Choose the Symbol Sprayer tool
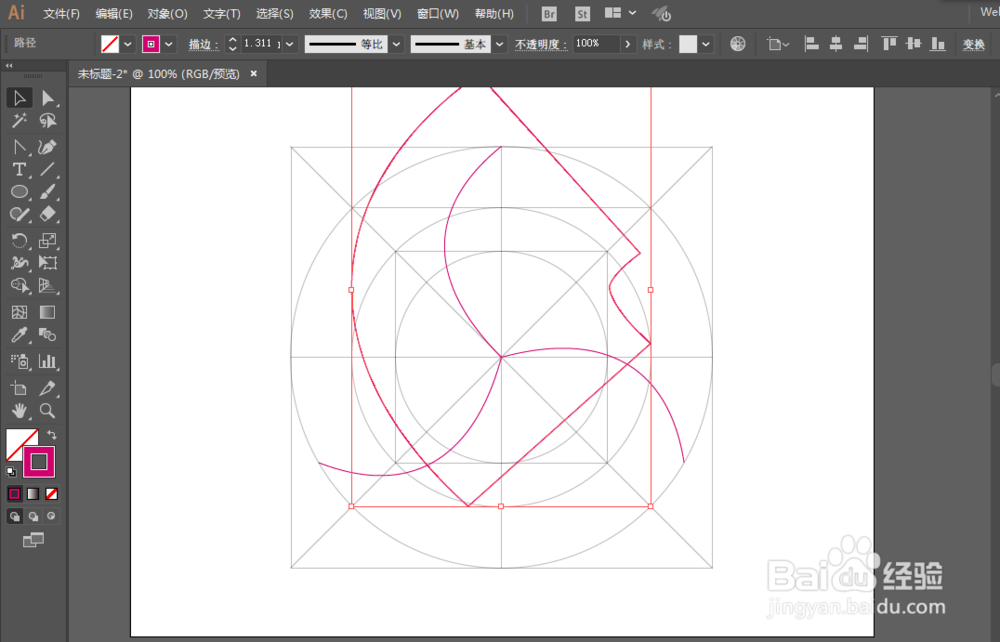This screenshot has width=1000, height=642. point(19,361)
